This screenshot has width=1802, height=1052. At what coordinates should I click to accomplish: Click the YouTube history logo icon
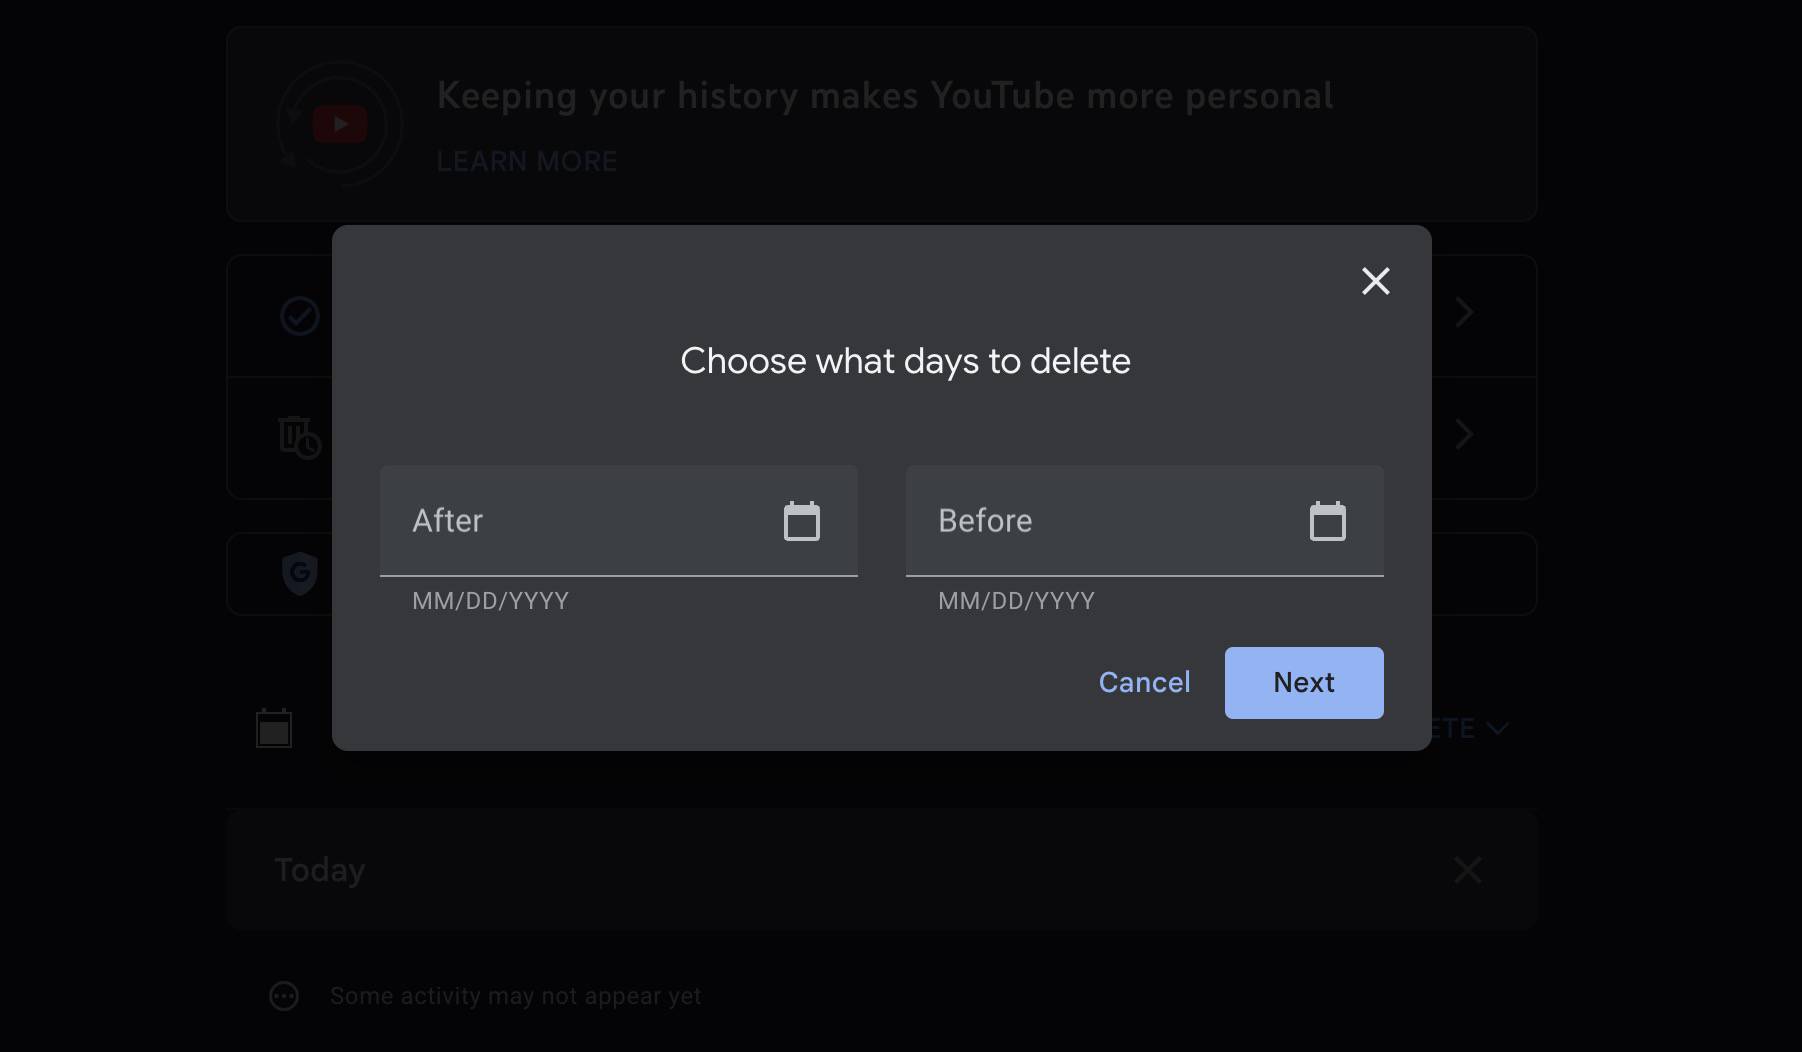point(339,124)
